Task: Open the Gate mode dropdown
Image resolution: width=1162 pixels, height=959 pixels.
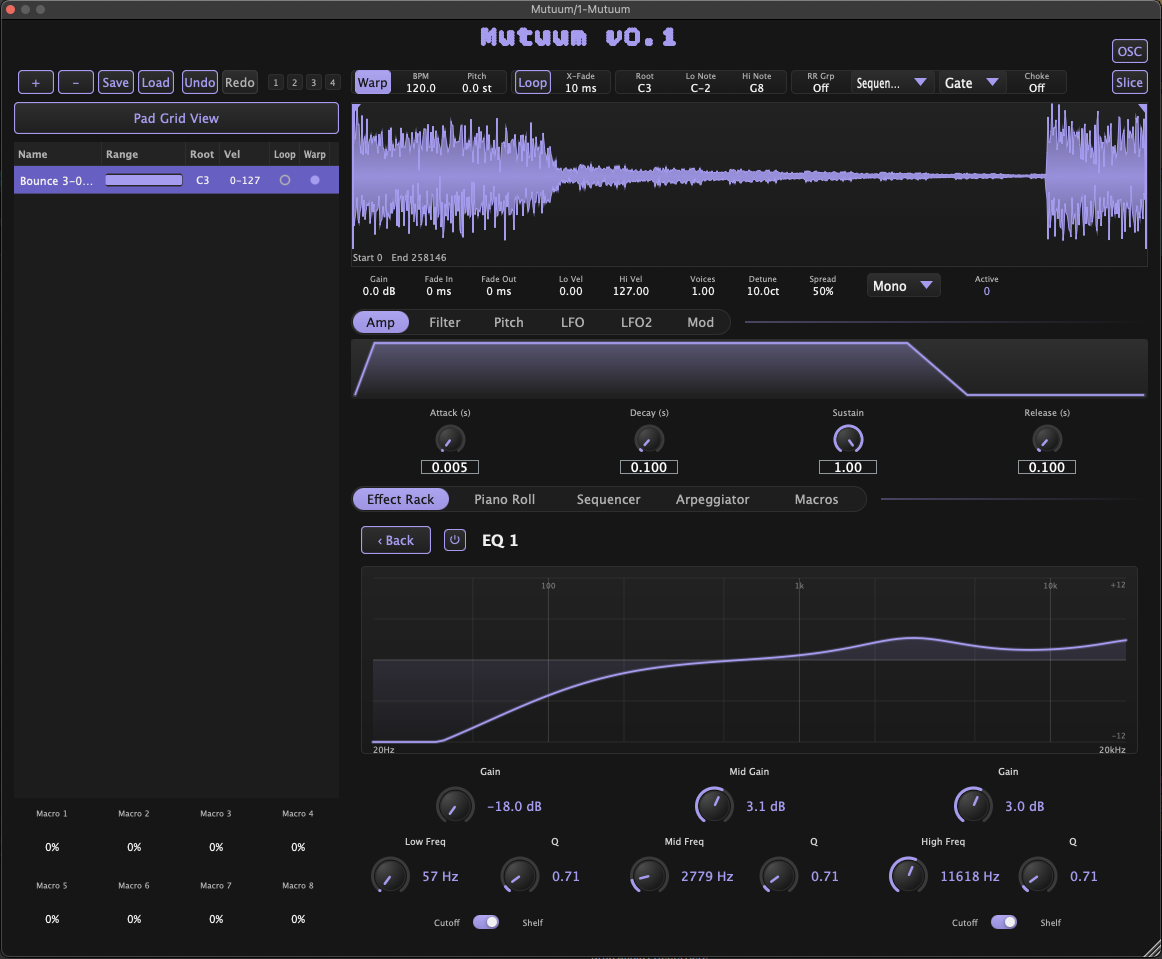Action: click(x=972, y=82)
